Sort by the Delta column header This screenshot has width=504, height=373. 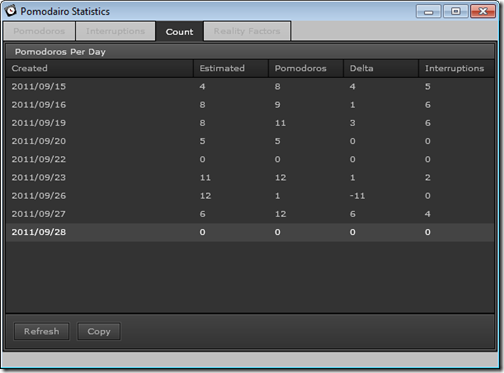pos(381,68)
